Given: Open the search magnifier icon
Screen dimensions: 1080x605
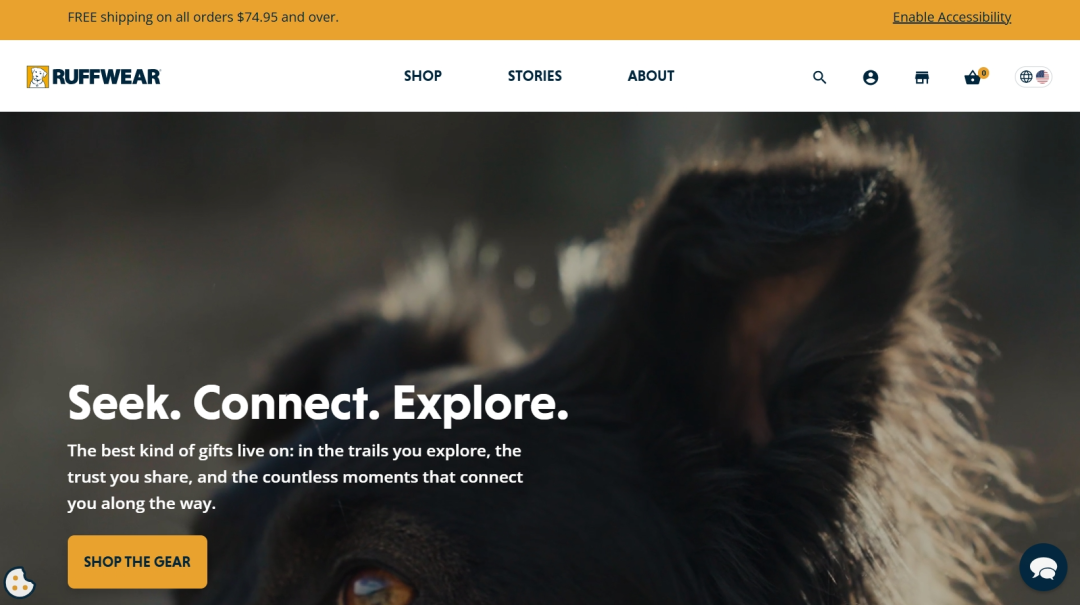Looking at the screenshot, I should pyautogui.click(x=819, y=77).
